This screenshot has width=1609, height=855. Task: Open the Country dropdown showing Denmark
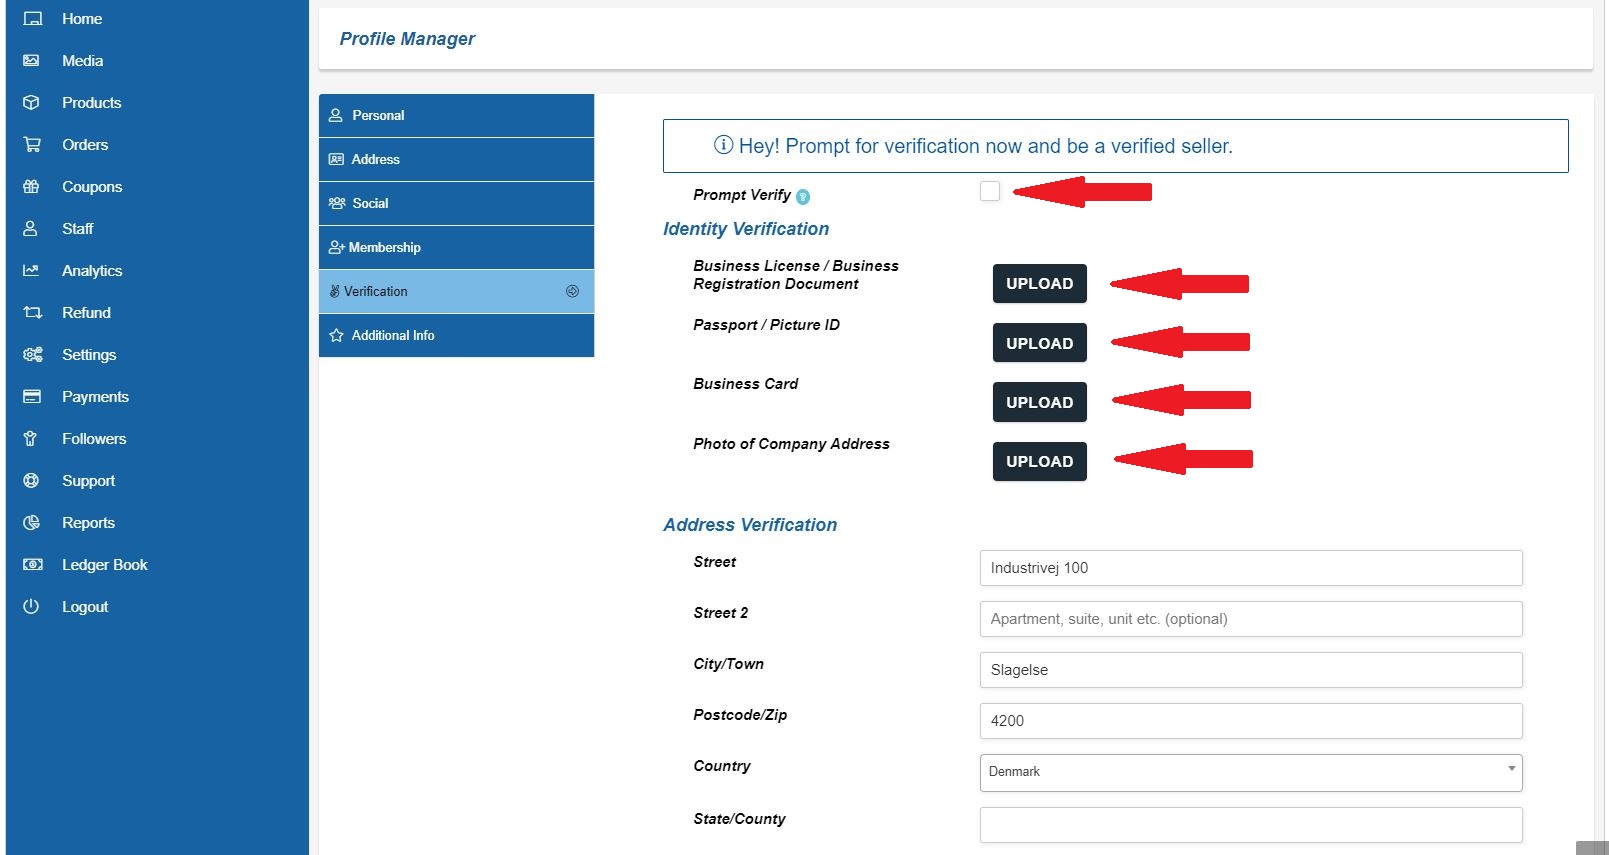point(1250,772)
